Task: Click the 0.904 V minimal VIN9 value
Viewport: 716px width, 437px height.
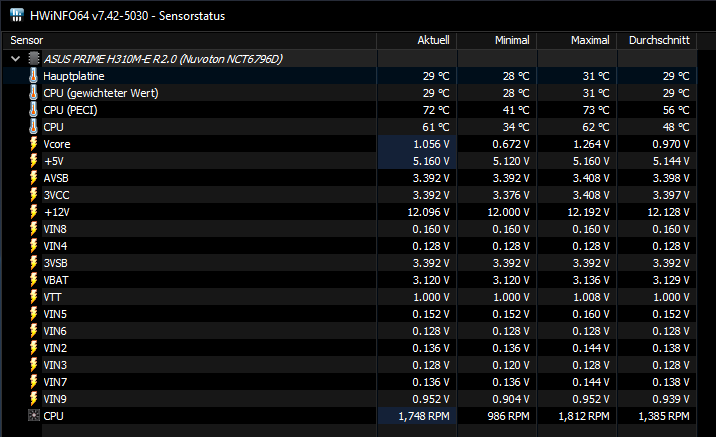Action: (x=511, y=399)
